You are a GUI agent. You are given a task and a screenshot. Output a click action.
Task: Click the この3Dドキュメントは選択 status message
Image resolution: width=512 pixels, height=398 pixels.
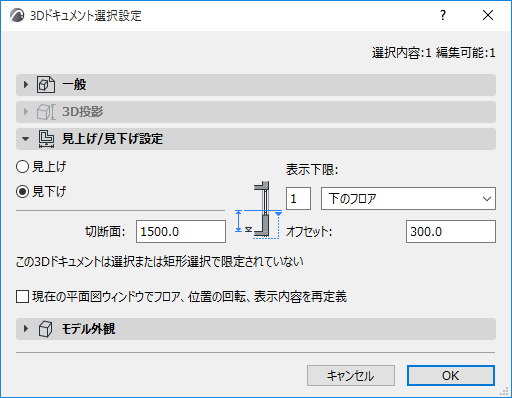[159, 262]
